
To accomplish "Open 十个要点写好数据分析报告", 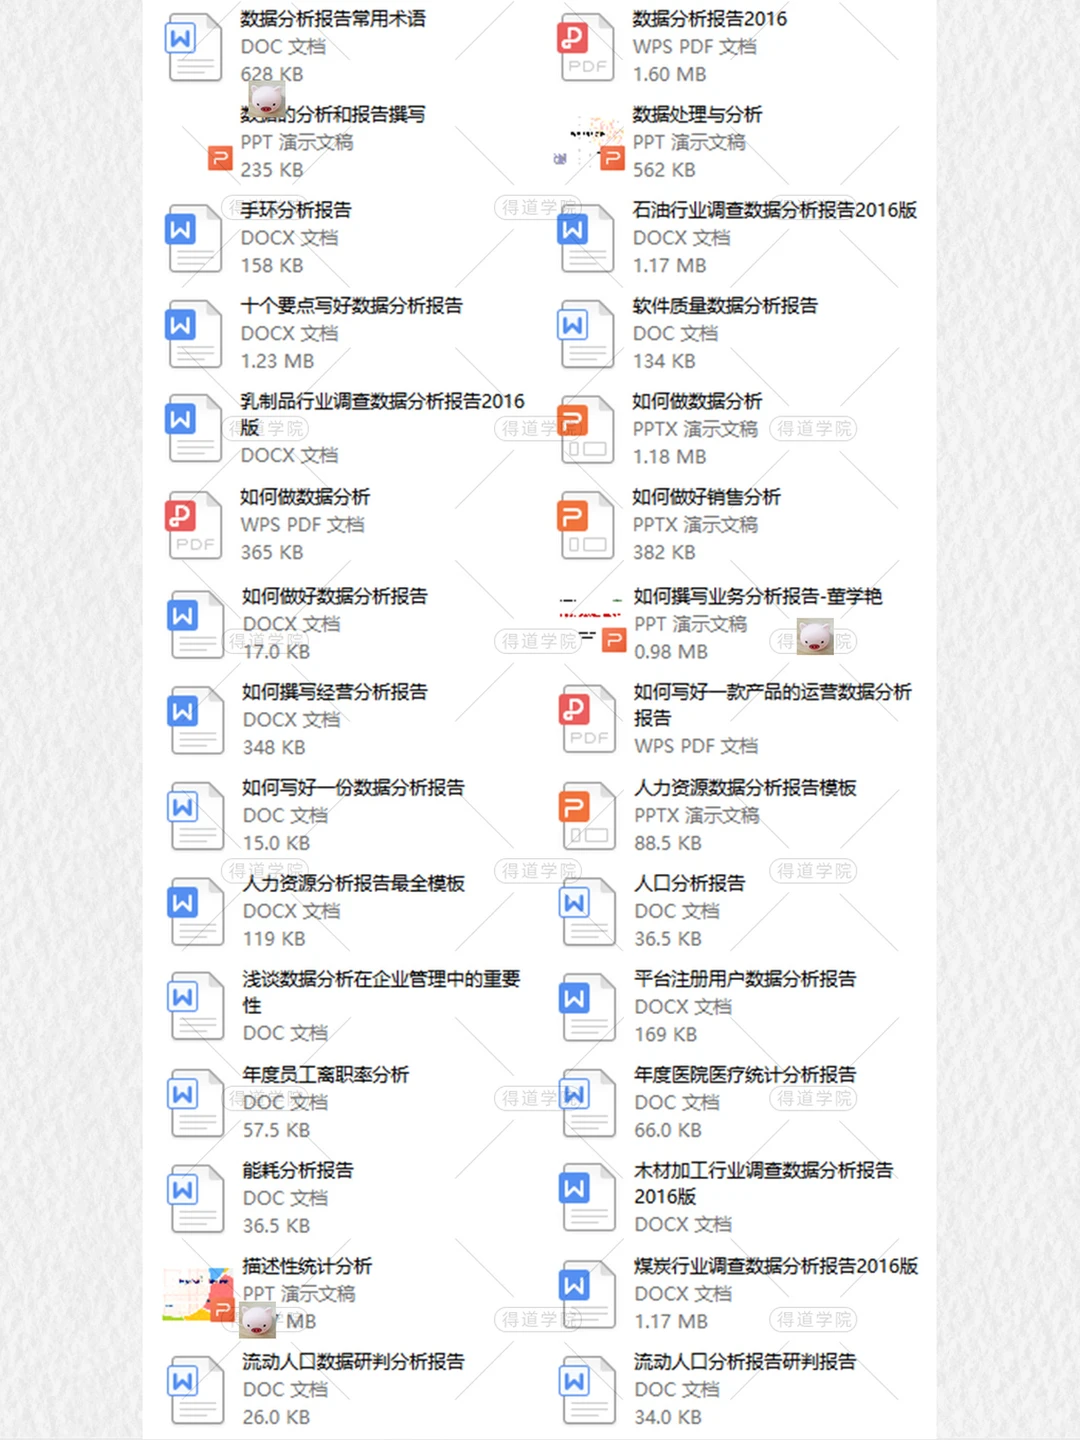I will 351,306.
